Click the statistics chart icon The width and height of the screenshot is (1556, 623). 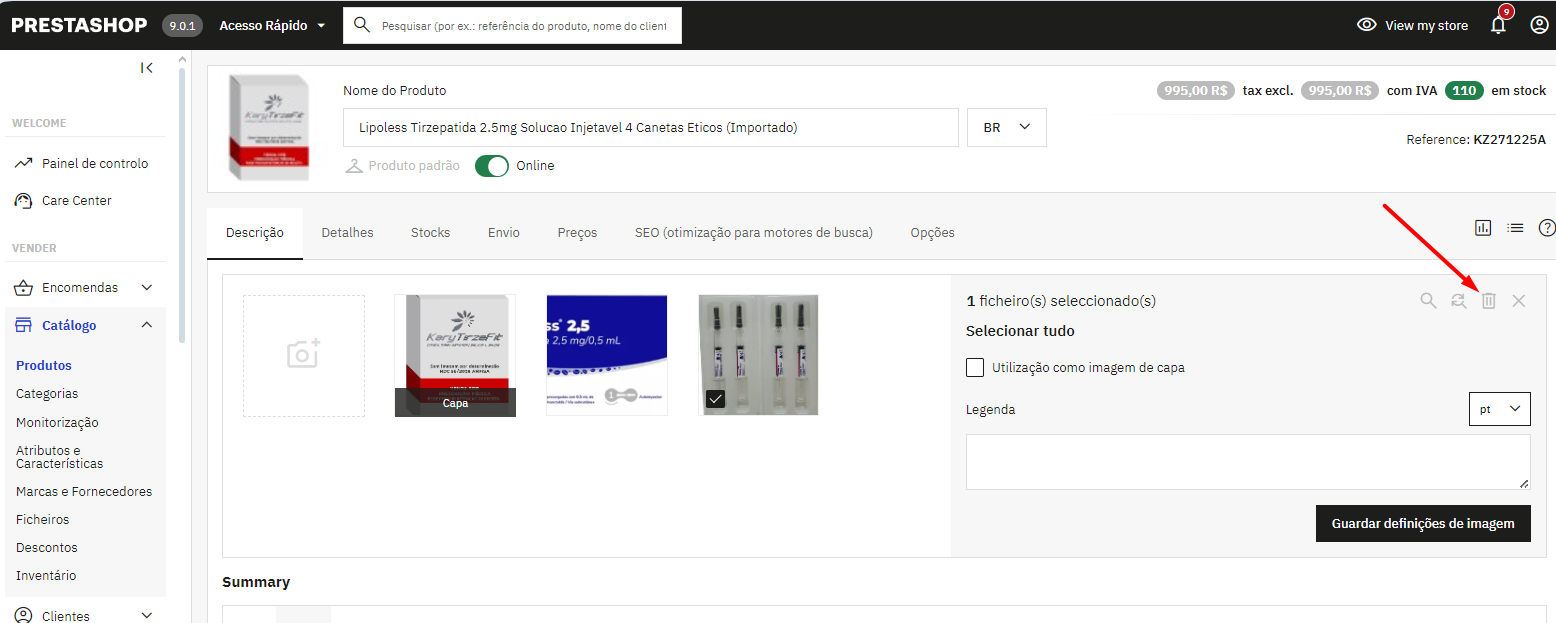(x=1483, y=228)
